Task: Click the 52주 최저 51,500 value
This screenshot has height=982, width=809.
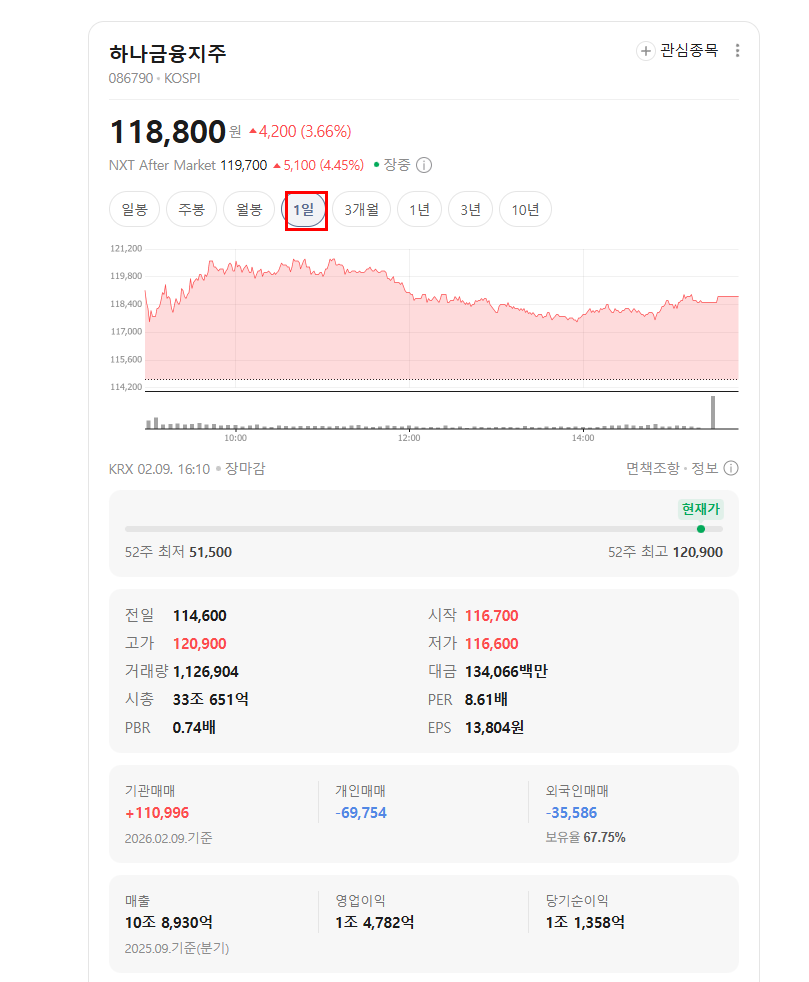Action: click(x=210, y=552)
